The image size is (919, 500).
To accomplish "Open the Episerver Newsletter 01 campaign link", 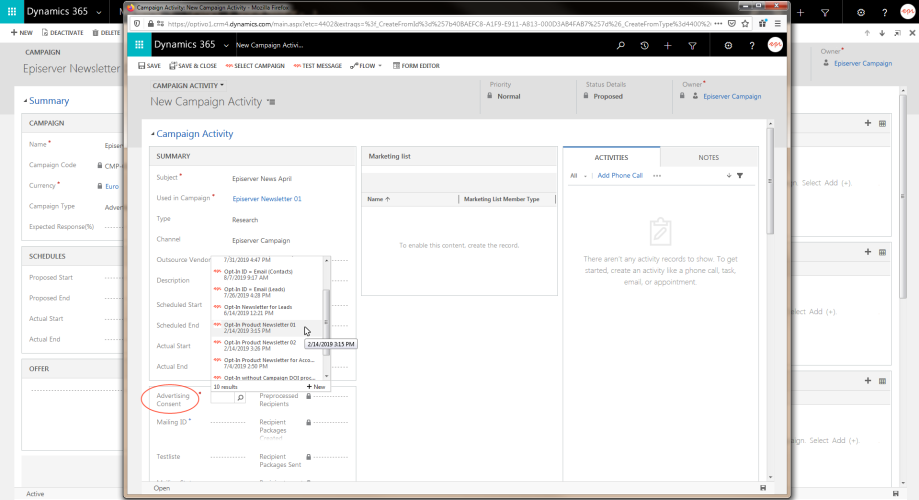I will tap(267, 199).
